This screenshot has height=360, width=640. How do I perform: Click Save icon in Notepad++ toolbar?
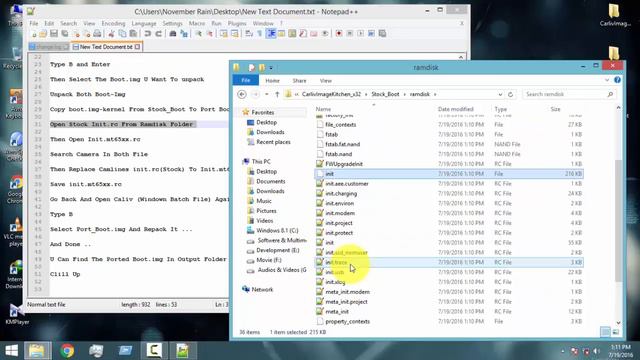(x=53, y=33)
